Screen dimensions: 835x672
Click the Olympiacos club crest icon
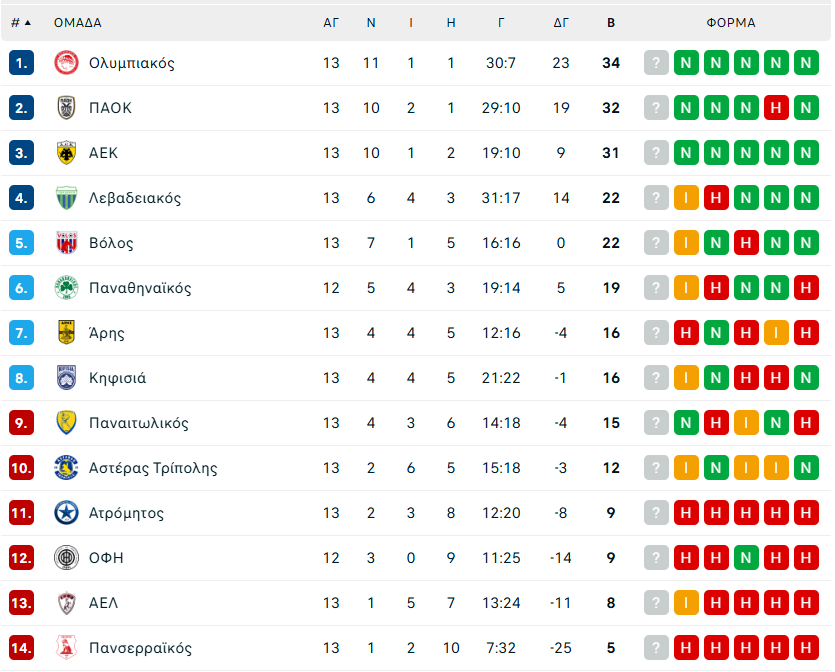coord(67,63)
